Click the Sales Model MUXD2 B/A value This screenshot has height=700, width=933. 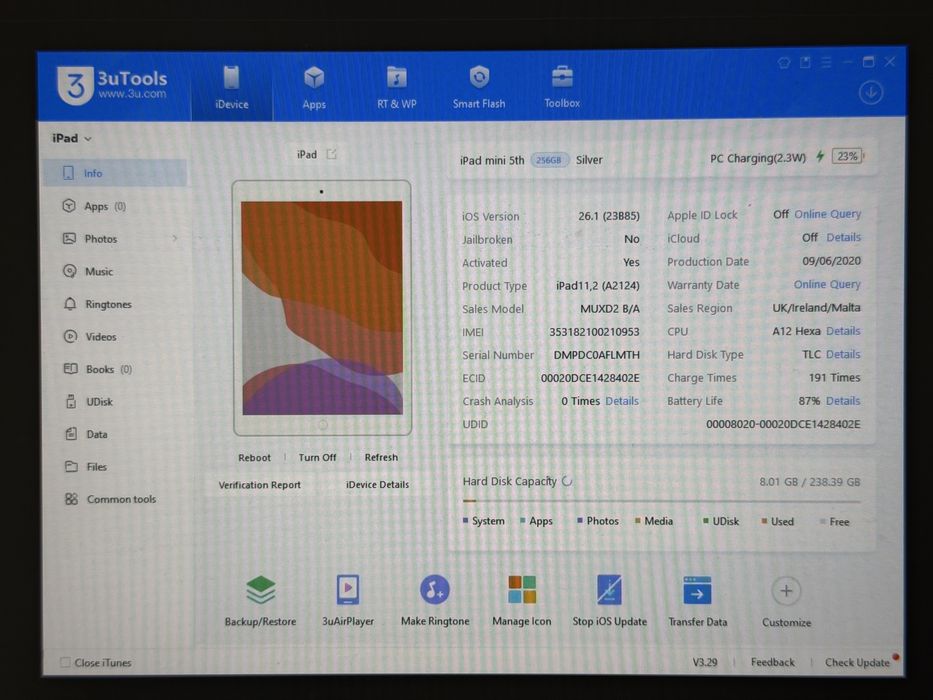[x=610, y=308]
